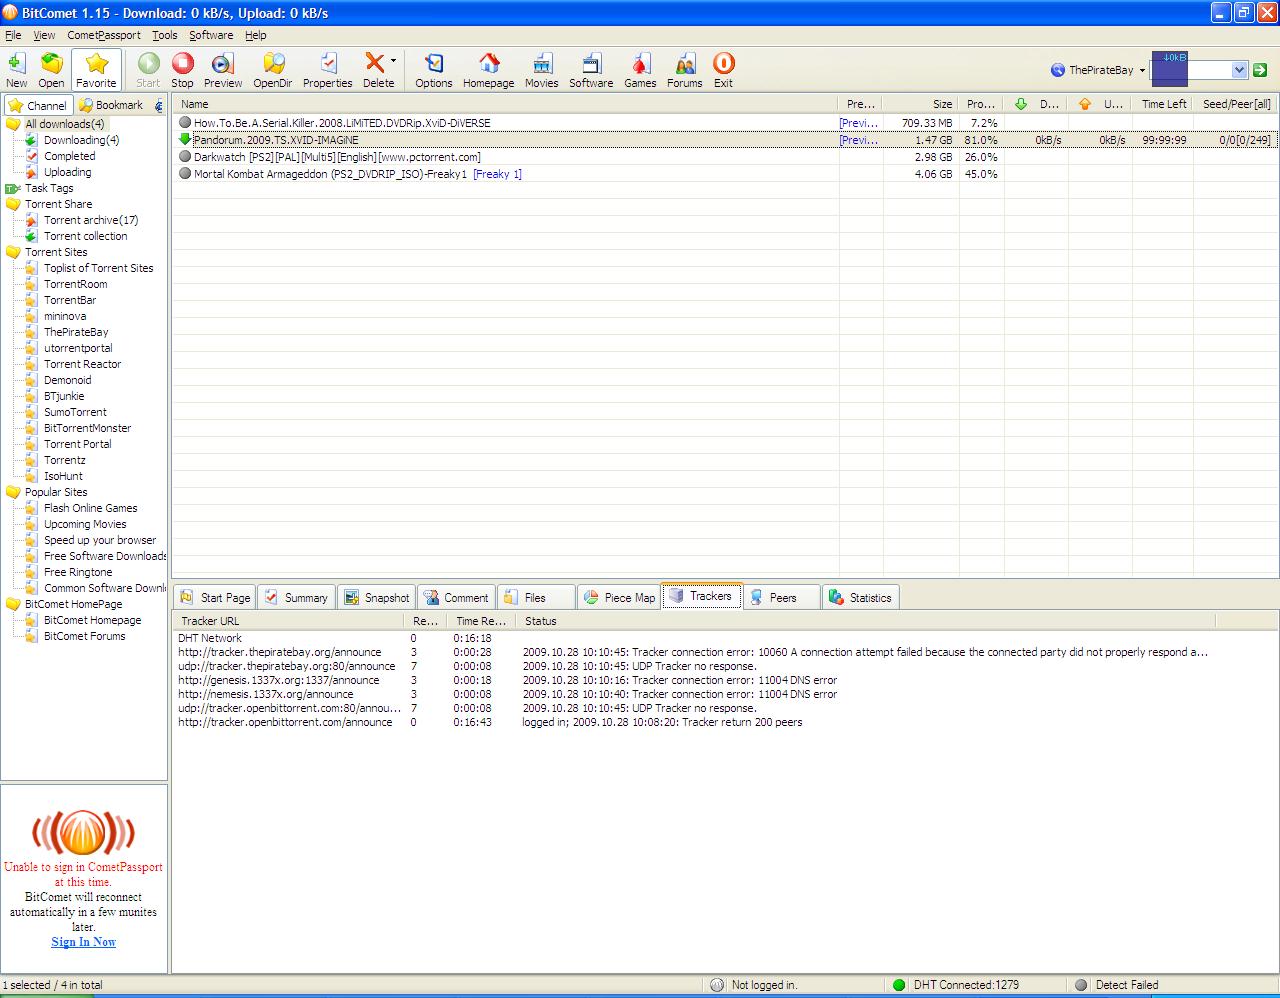Open task Properties
Image resolution: width=1280 pixels, height=998 pixels.
click(x=328, y=70)
